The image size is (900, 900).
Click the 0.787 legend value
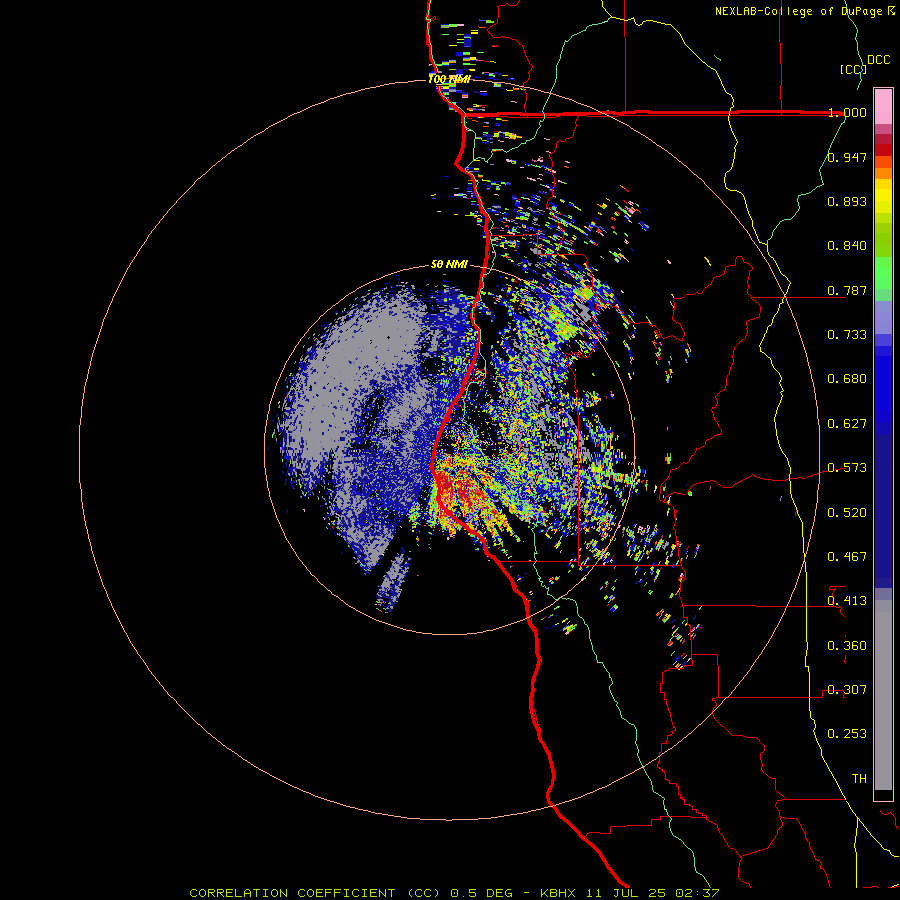coord(847,290)
